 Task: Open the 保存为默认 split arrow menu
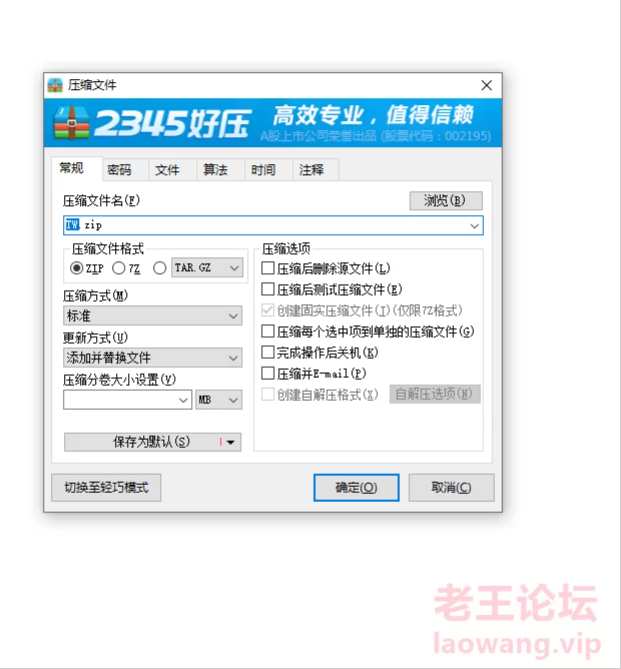click(230, 442)
